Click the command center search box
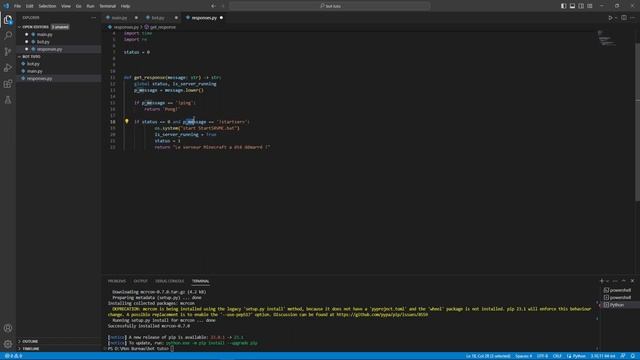This screenshot has height=360, width=640. [330, 6]
